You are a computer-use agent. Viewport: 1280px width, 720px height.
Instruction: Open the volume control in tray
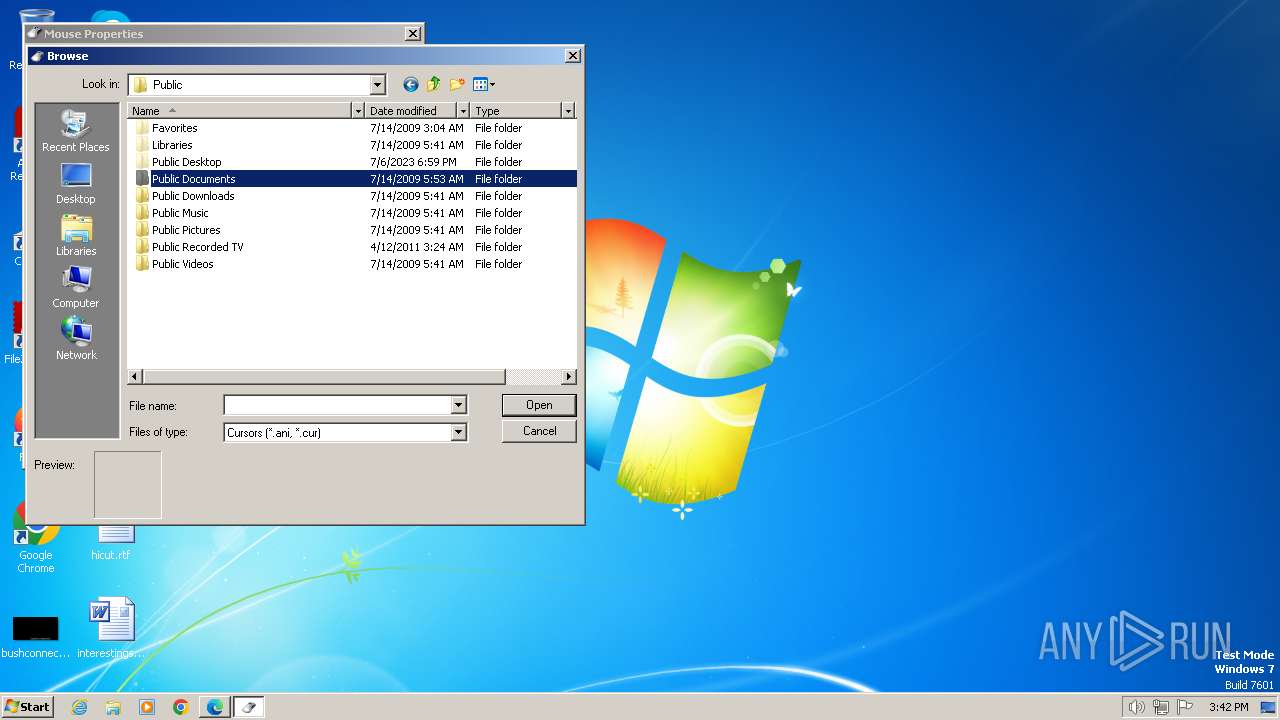click(1136, 707)
